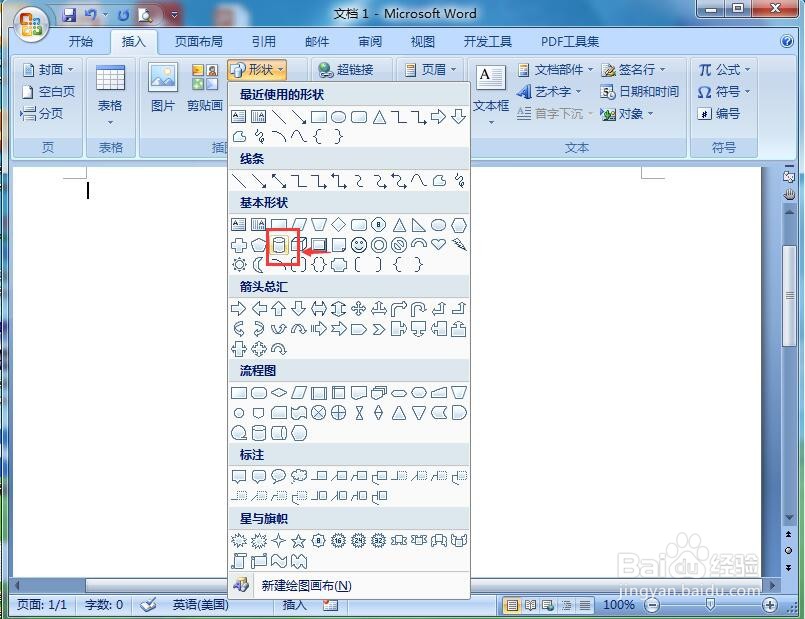Open the 页眉 header dropdown
This screenshot has width=805, height=619.
point(430,69)
